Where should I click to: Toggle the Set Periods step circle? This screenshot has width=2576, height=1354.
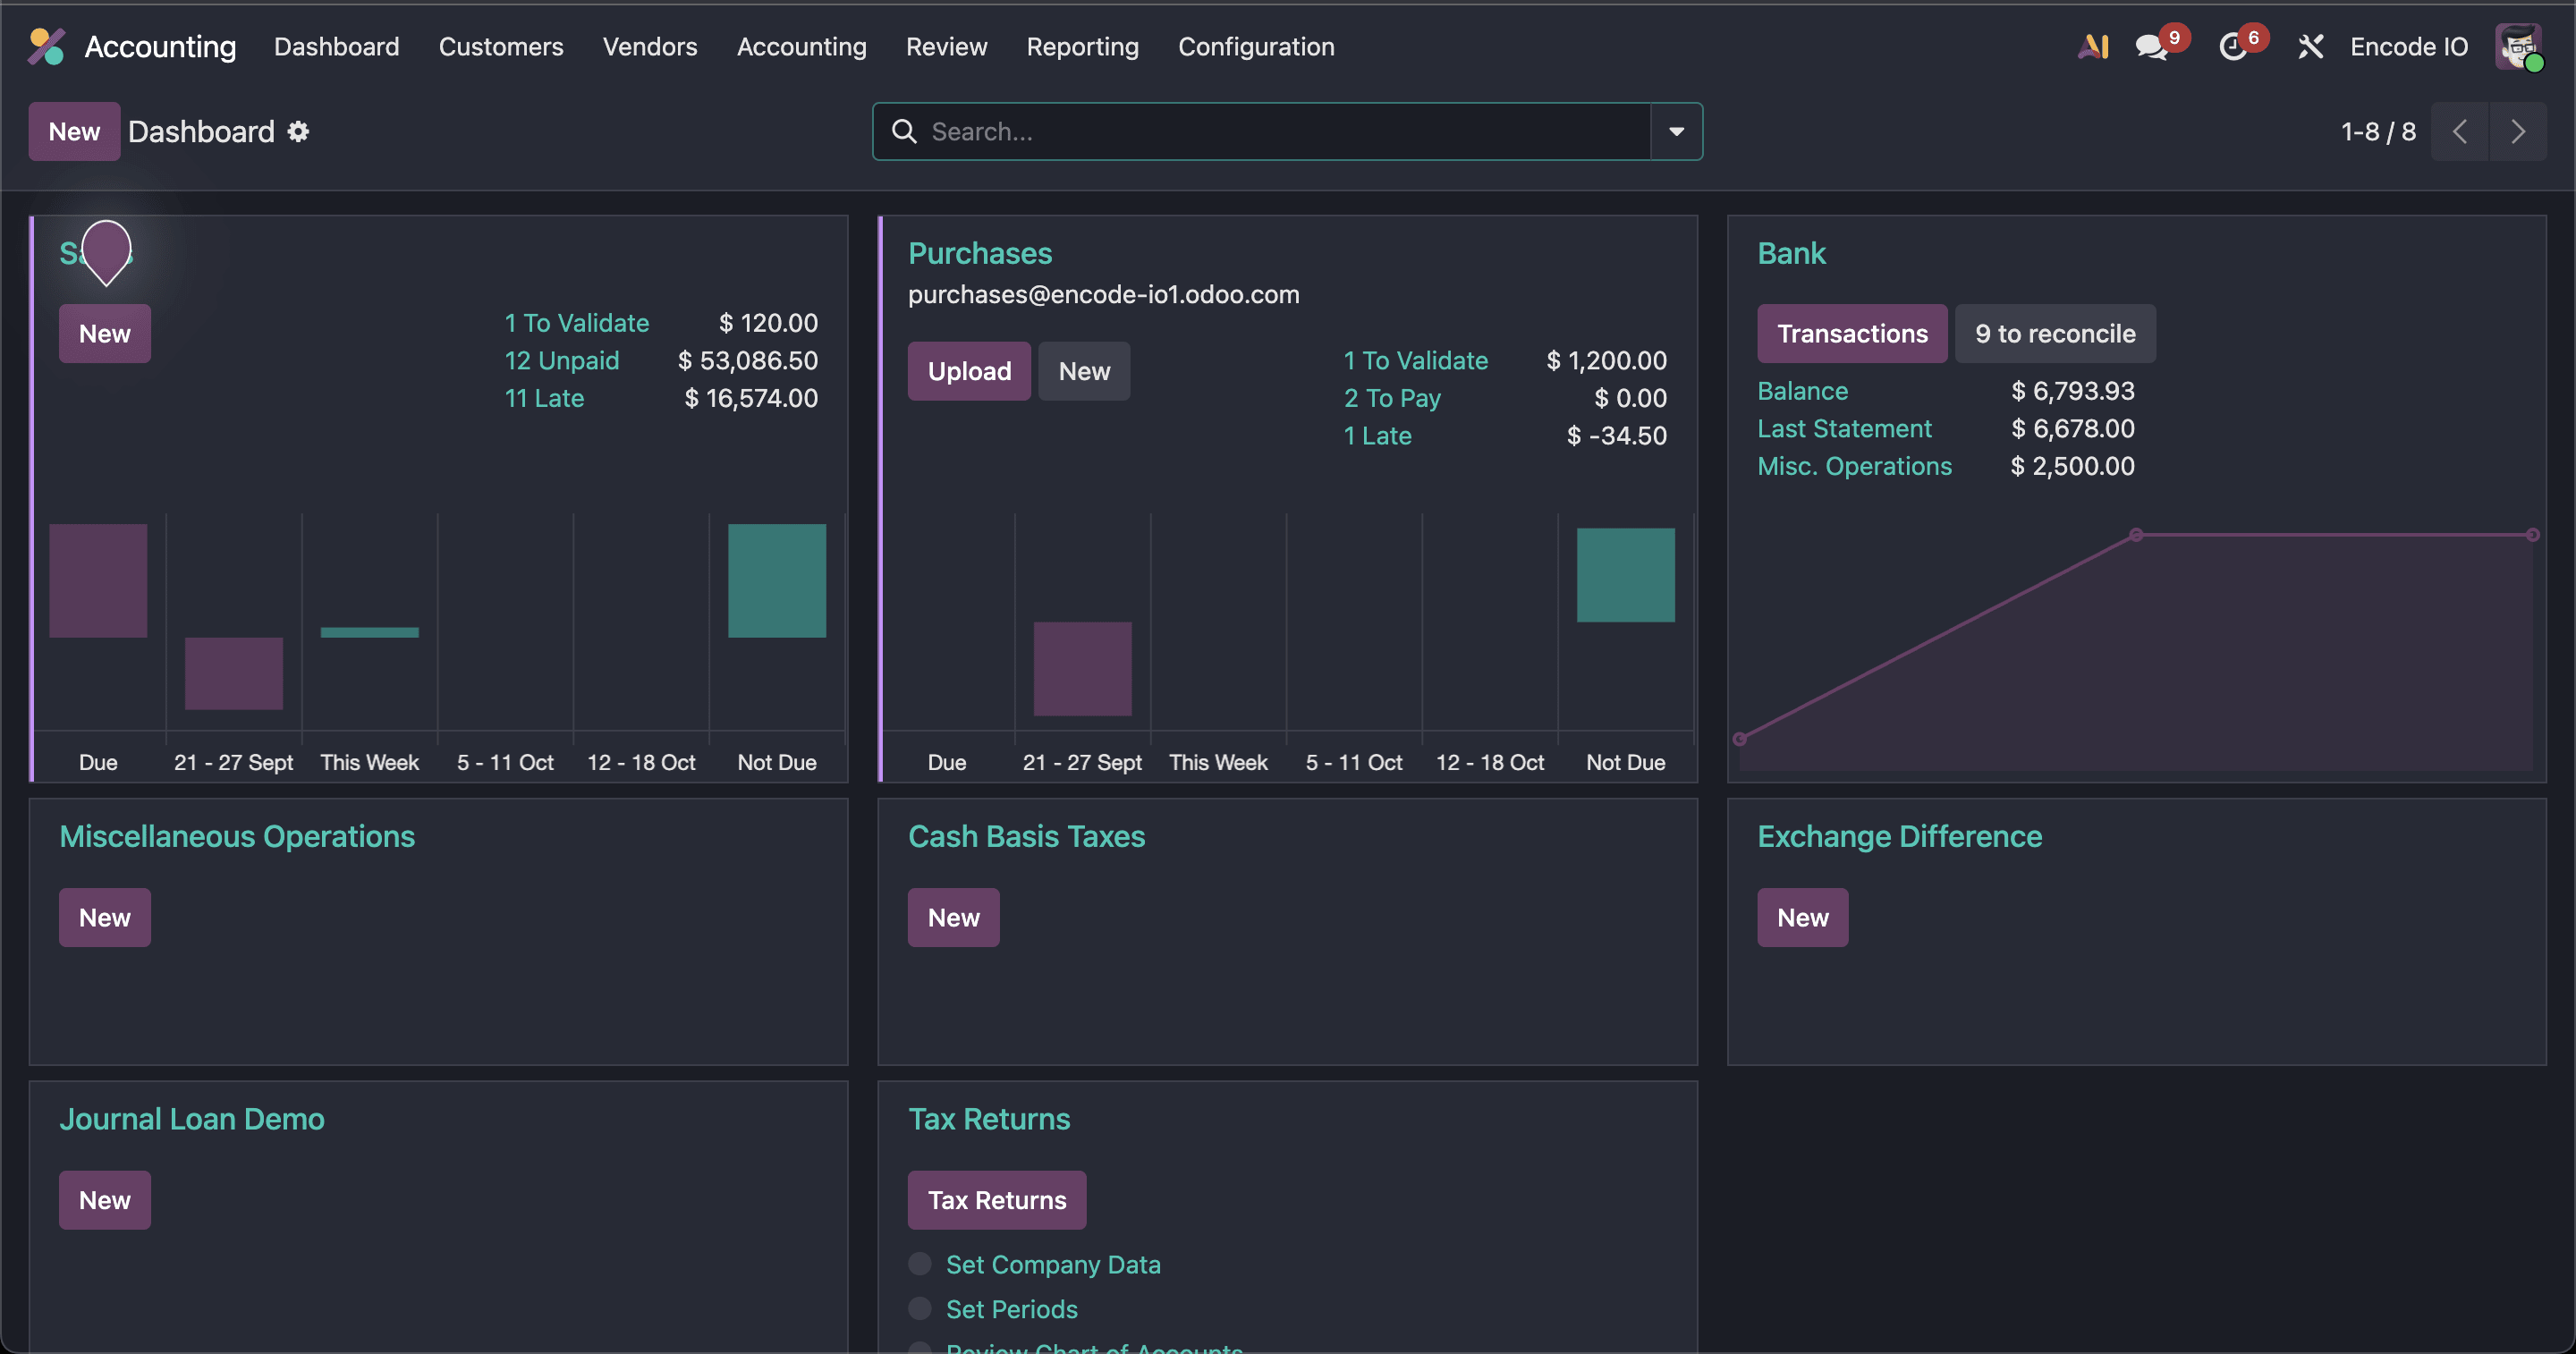(920, 1308)
